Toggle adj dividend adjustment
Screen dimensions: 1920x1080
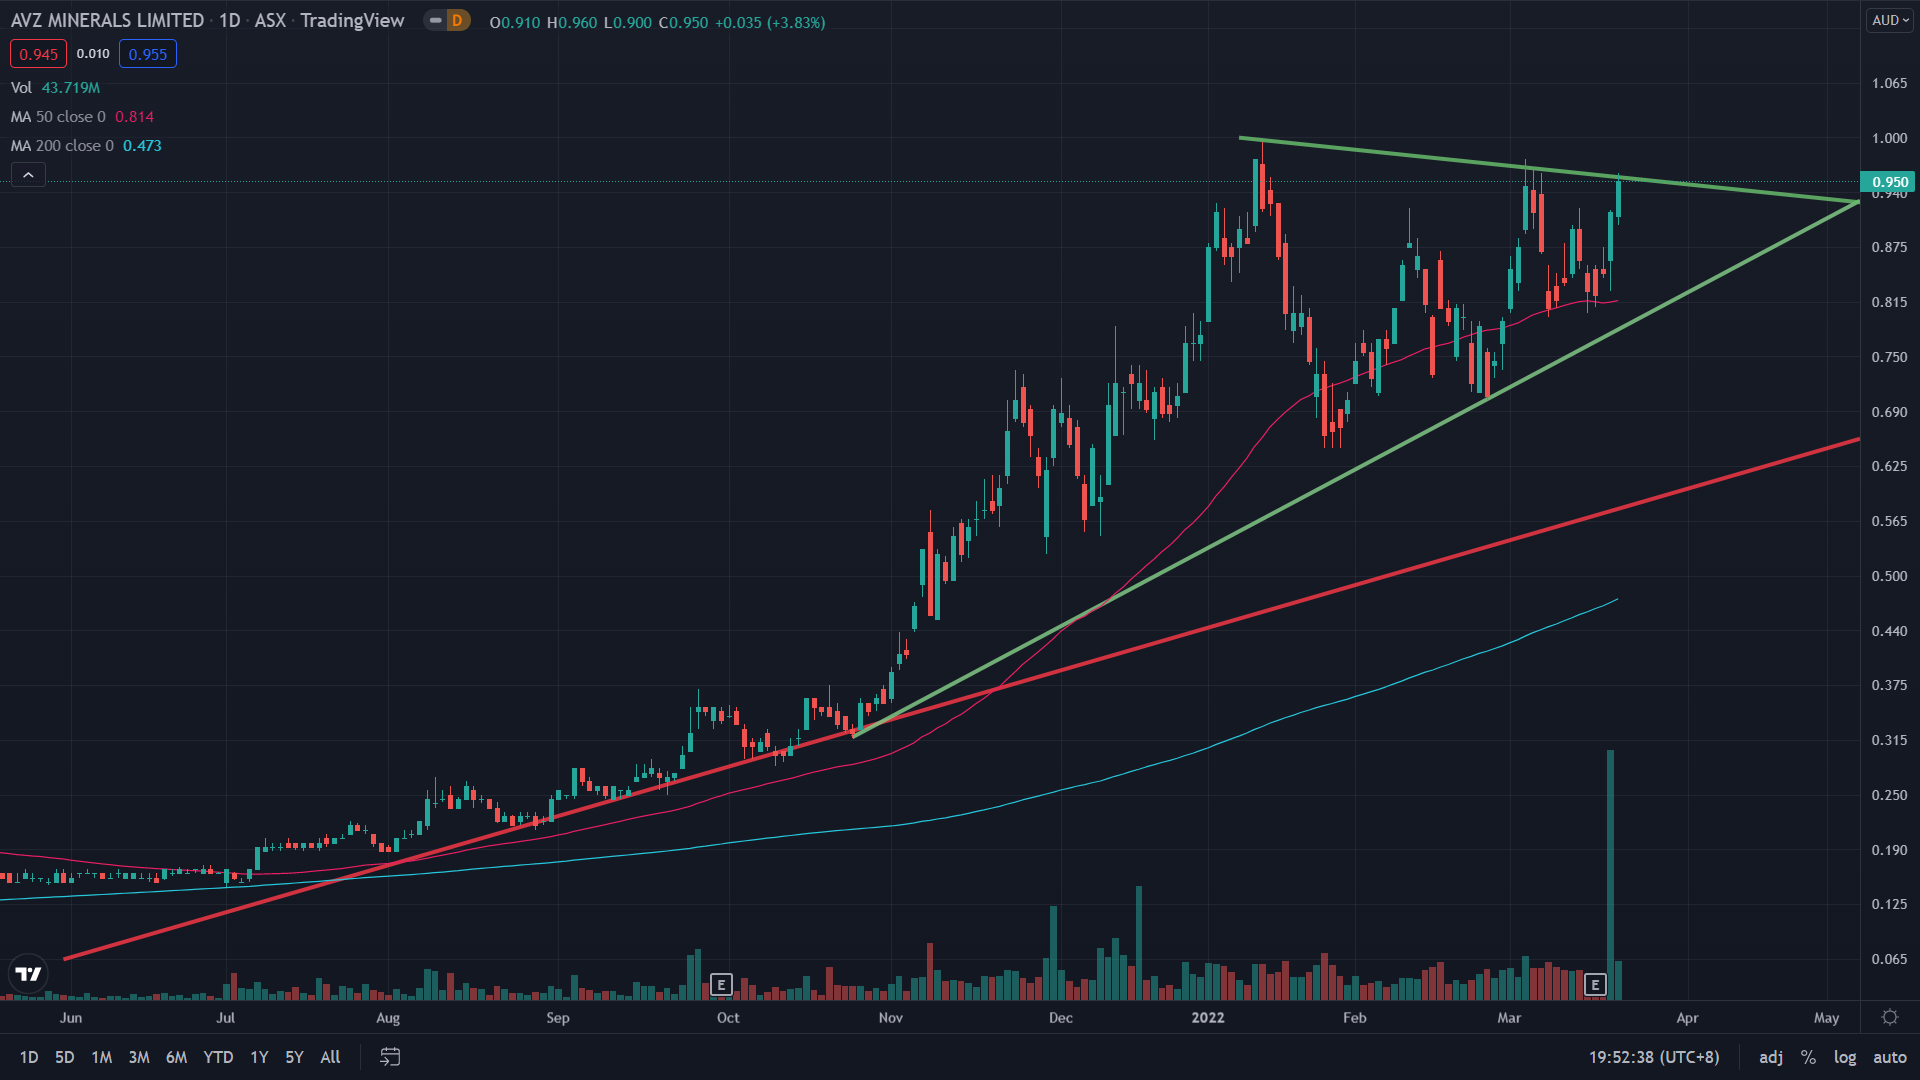[1771, 1057]
